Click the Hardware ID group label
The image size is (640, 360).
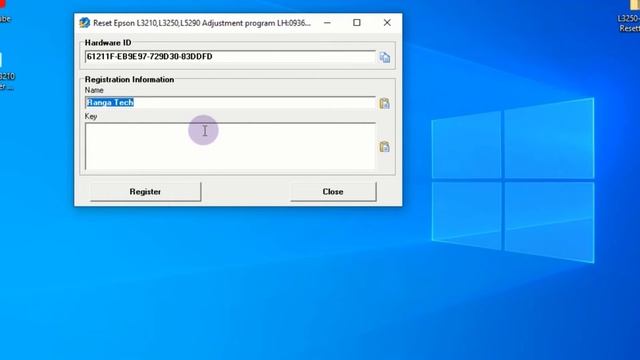(x=108, y=42)
